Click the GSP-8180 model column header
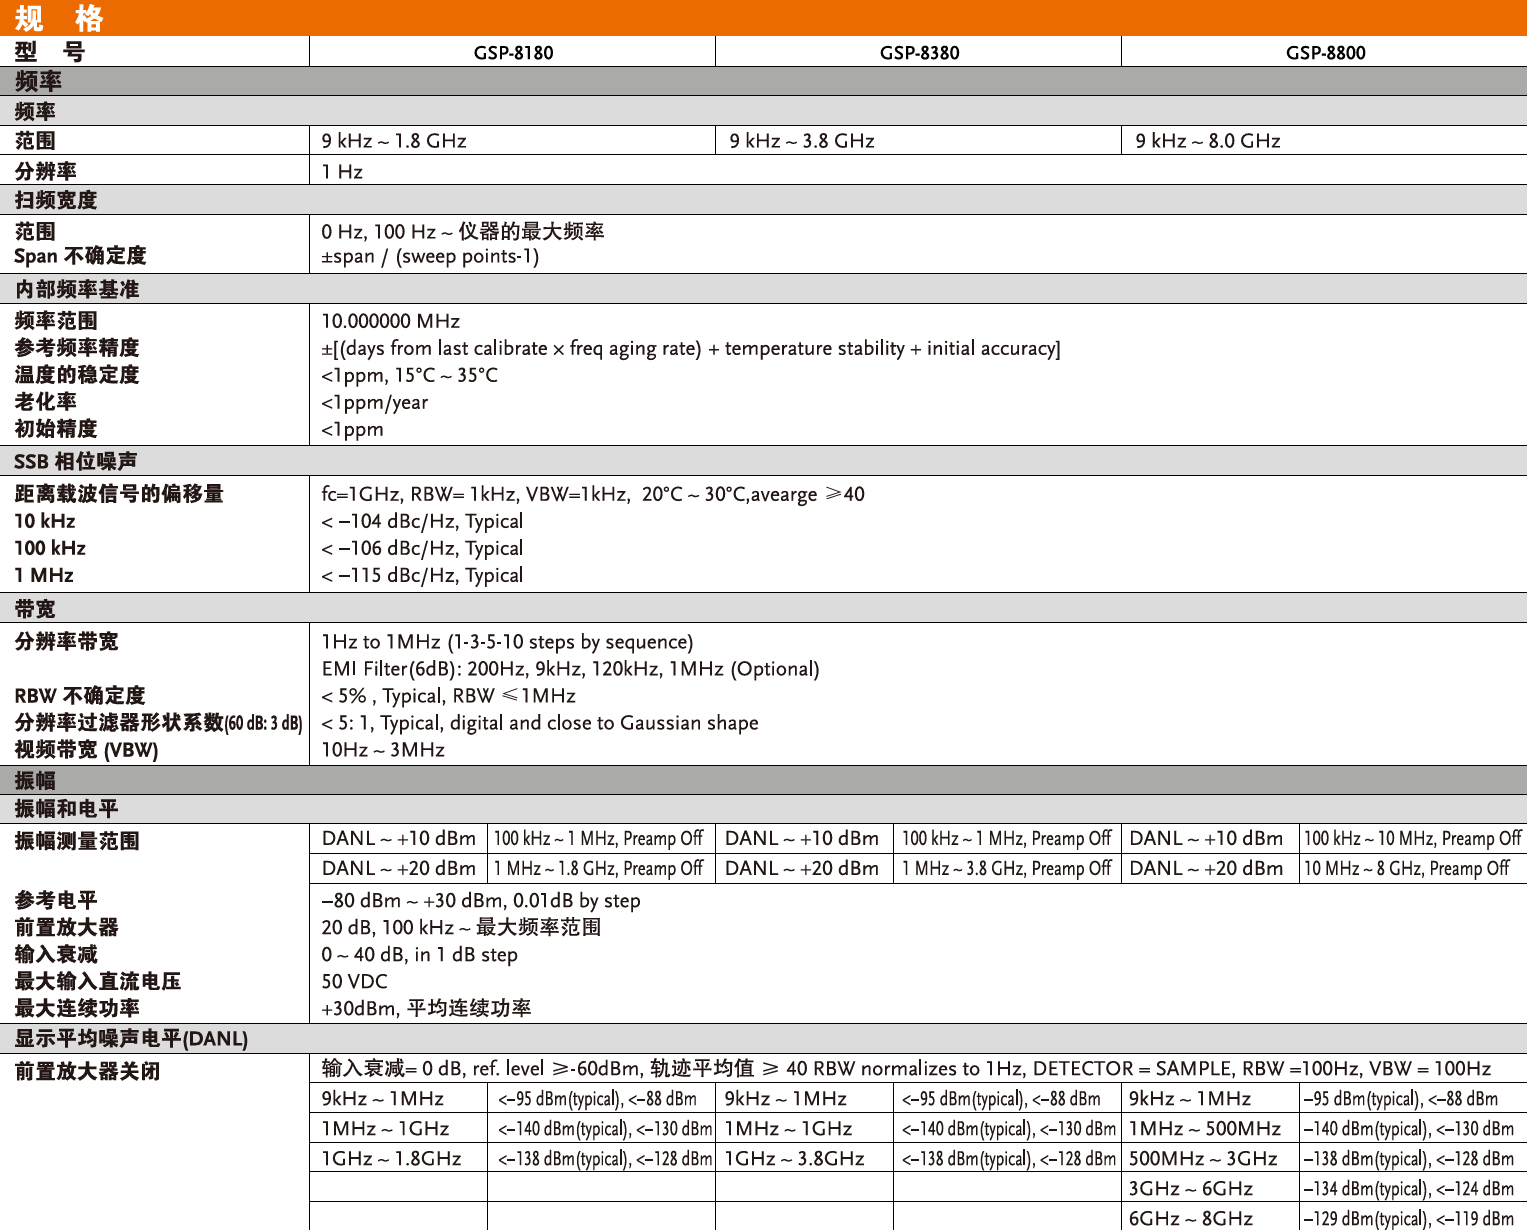1527x1230 pixels. (x=513, y=52)
